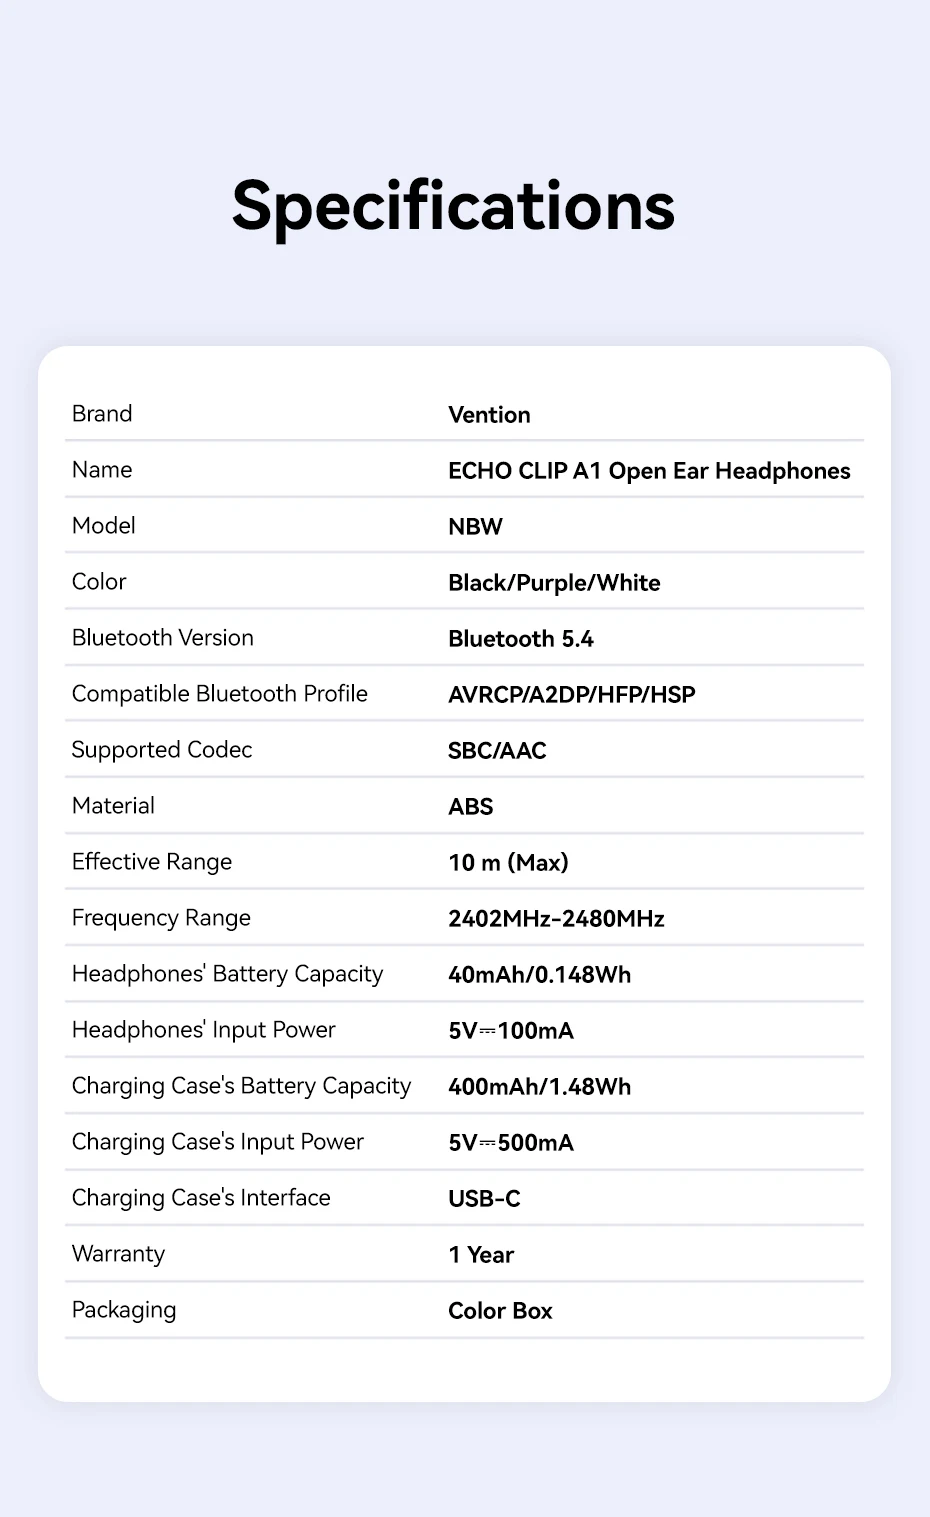Select the ECHO CLIP A1 Open Ear Headphones name

(649, 471)
